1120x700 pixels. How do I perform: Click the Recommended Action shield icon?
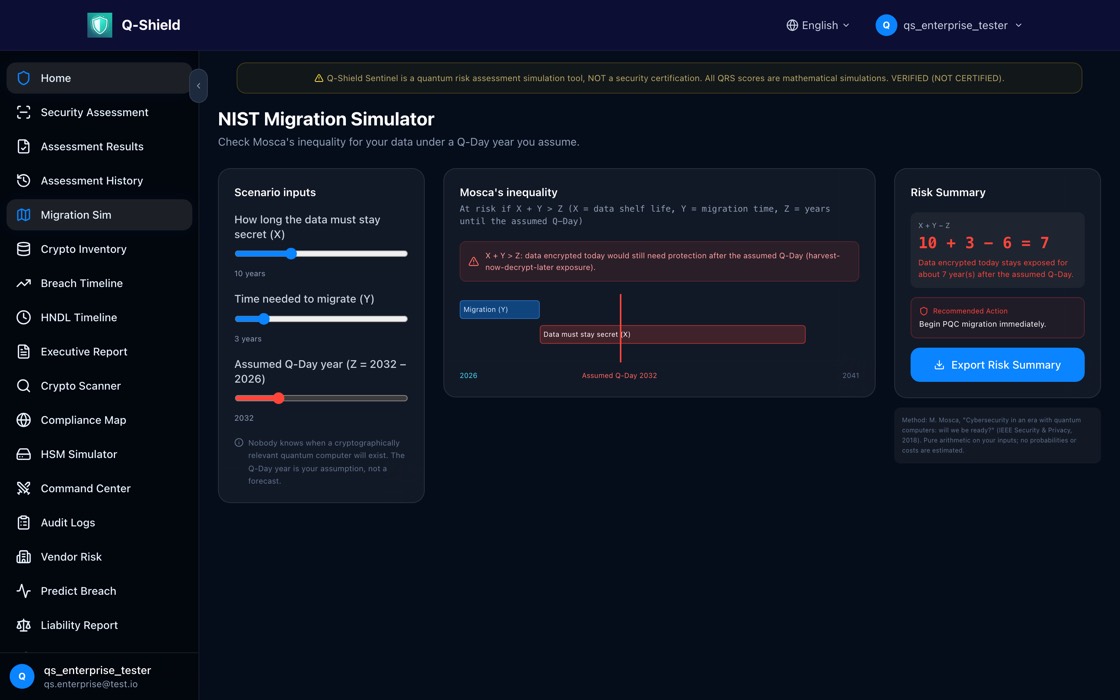pos(924,311)
